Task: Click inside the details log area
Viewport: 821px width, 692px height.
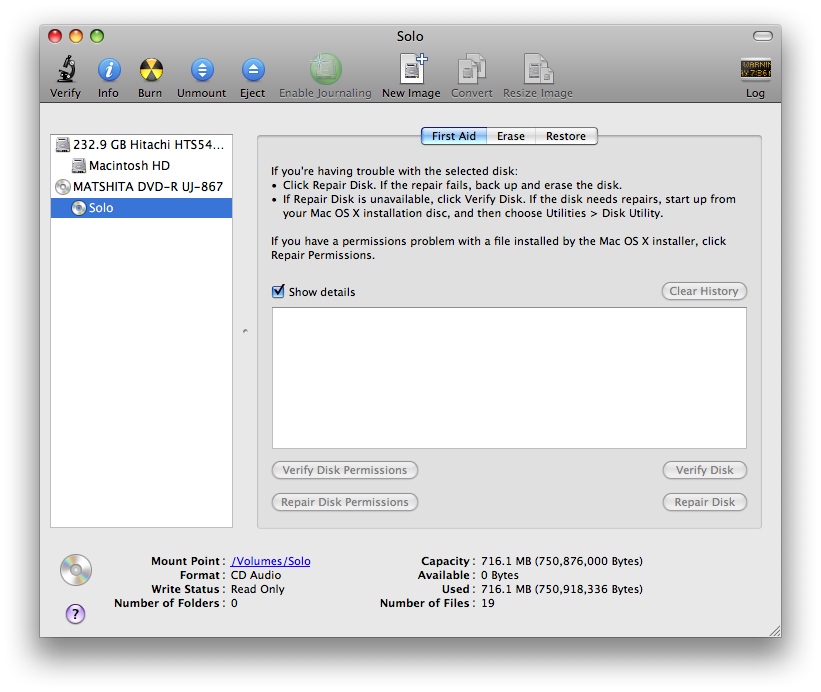Action: pyautogui.click(x=509, y=377)
